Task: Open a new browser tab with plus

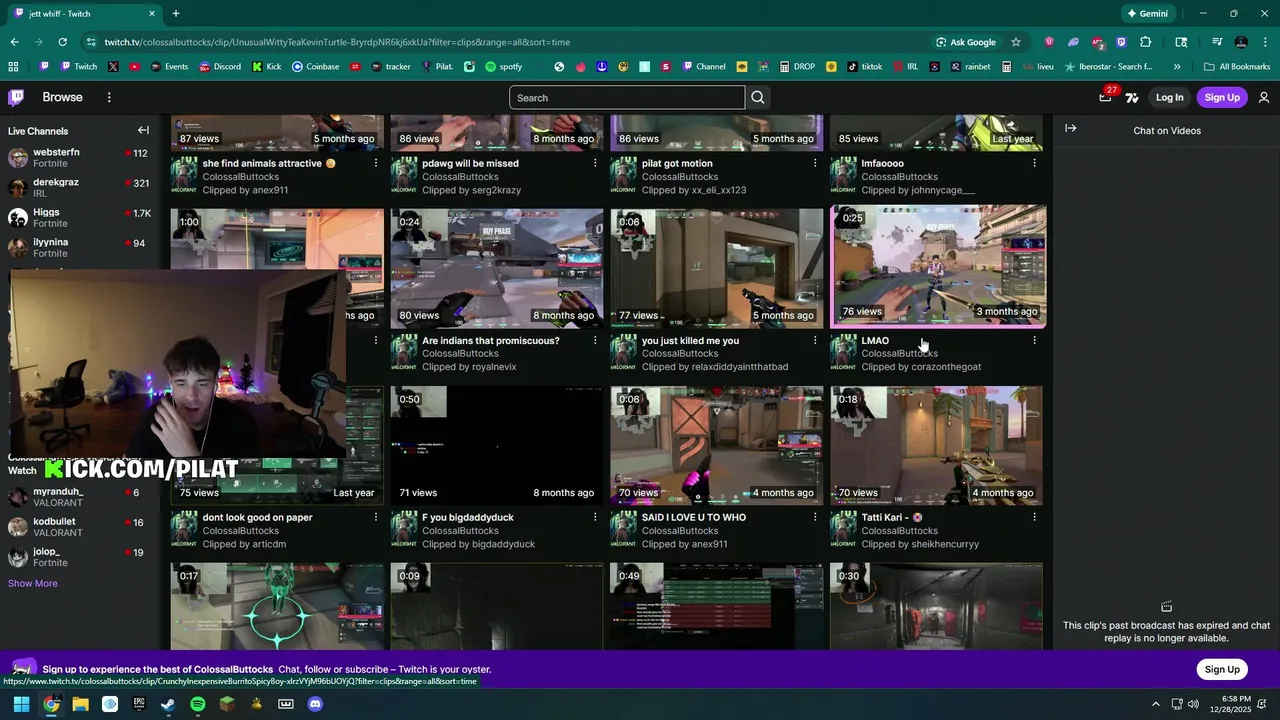Action: pos(176,14)
